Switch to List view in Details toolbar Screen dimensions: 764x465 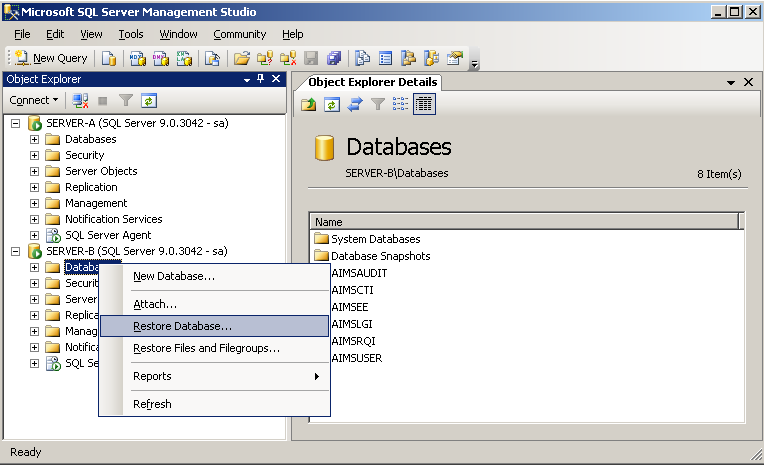(x=400, y=104)
